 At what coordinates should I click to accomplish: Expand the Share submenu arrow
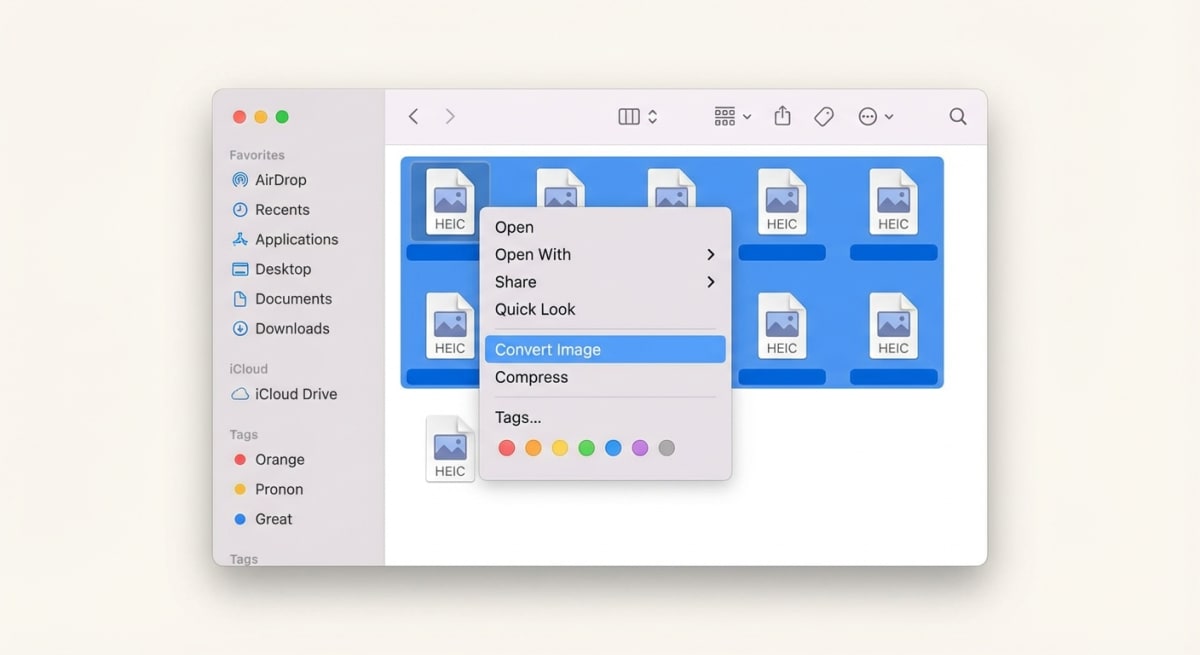pos(711,281)
